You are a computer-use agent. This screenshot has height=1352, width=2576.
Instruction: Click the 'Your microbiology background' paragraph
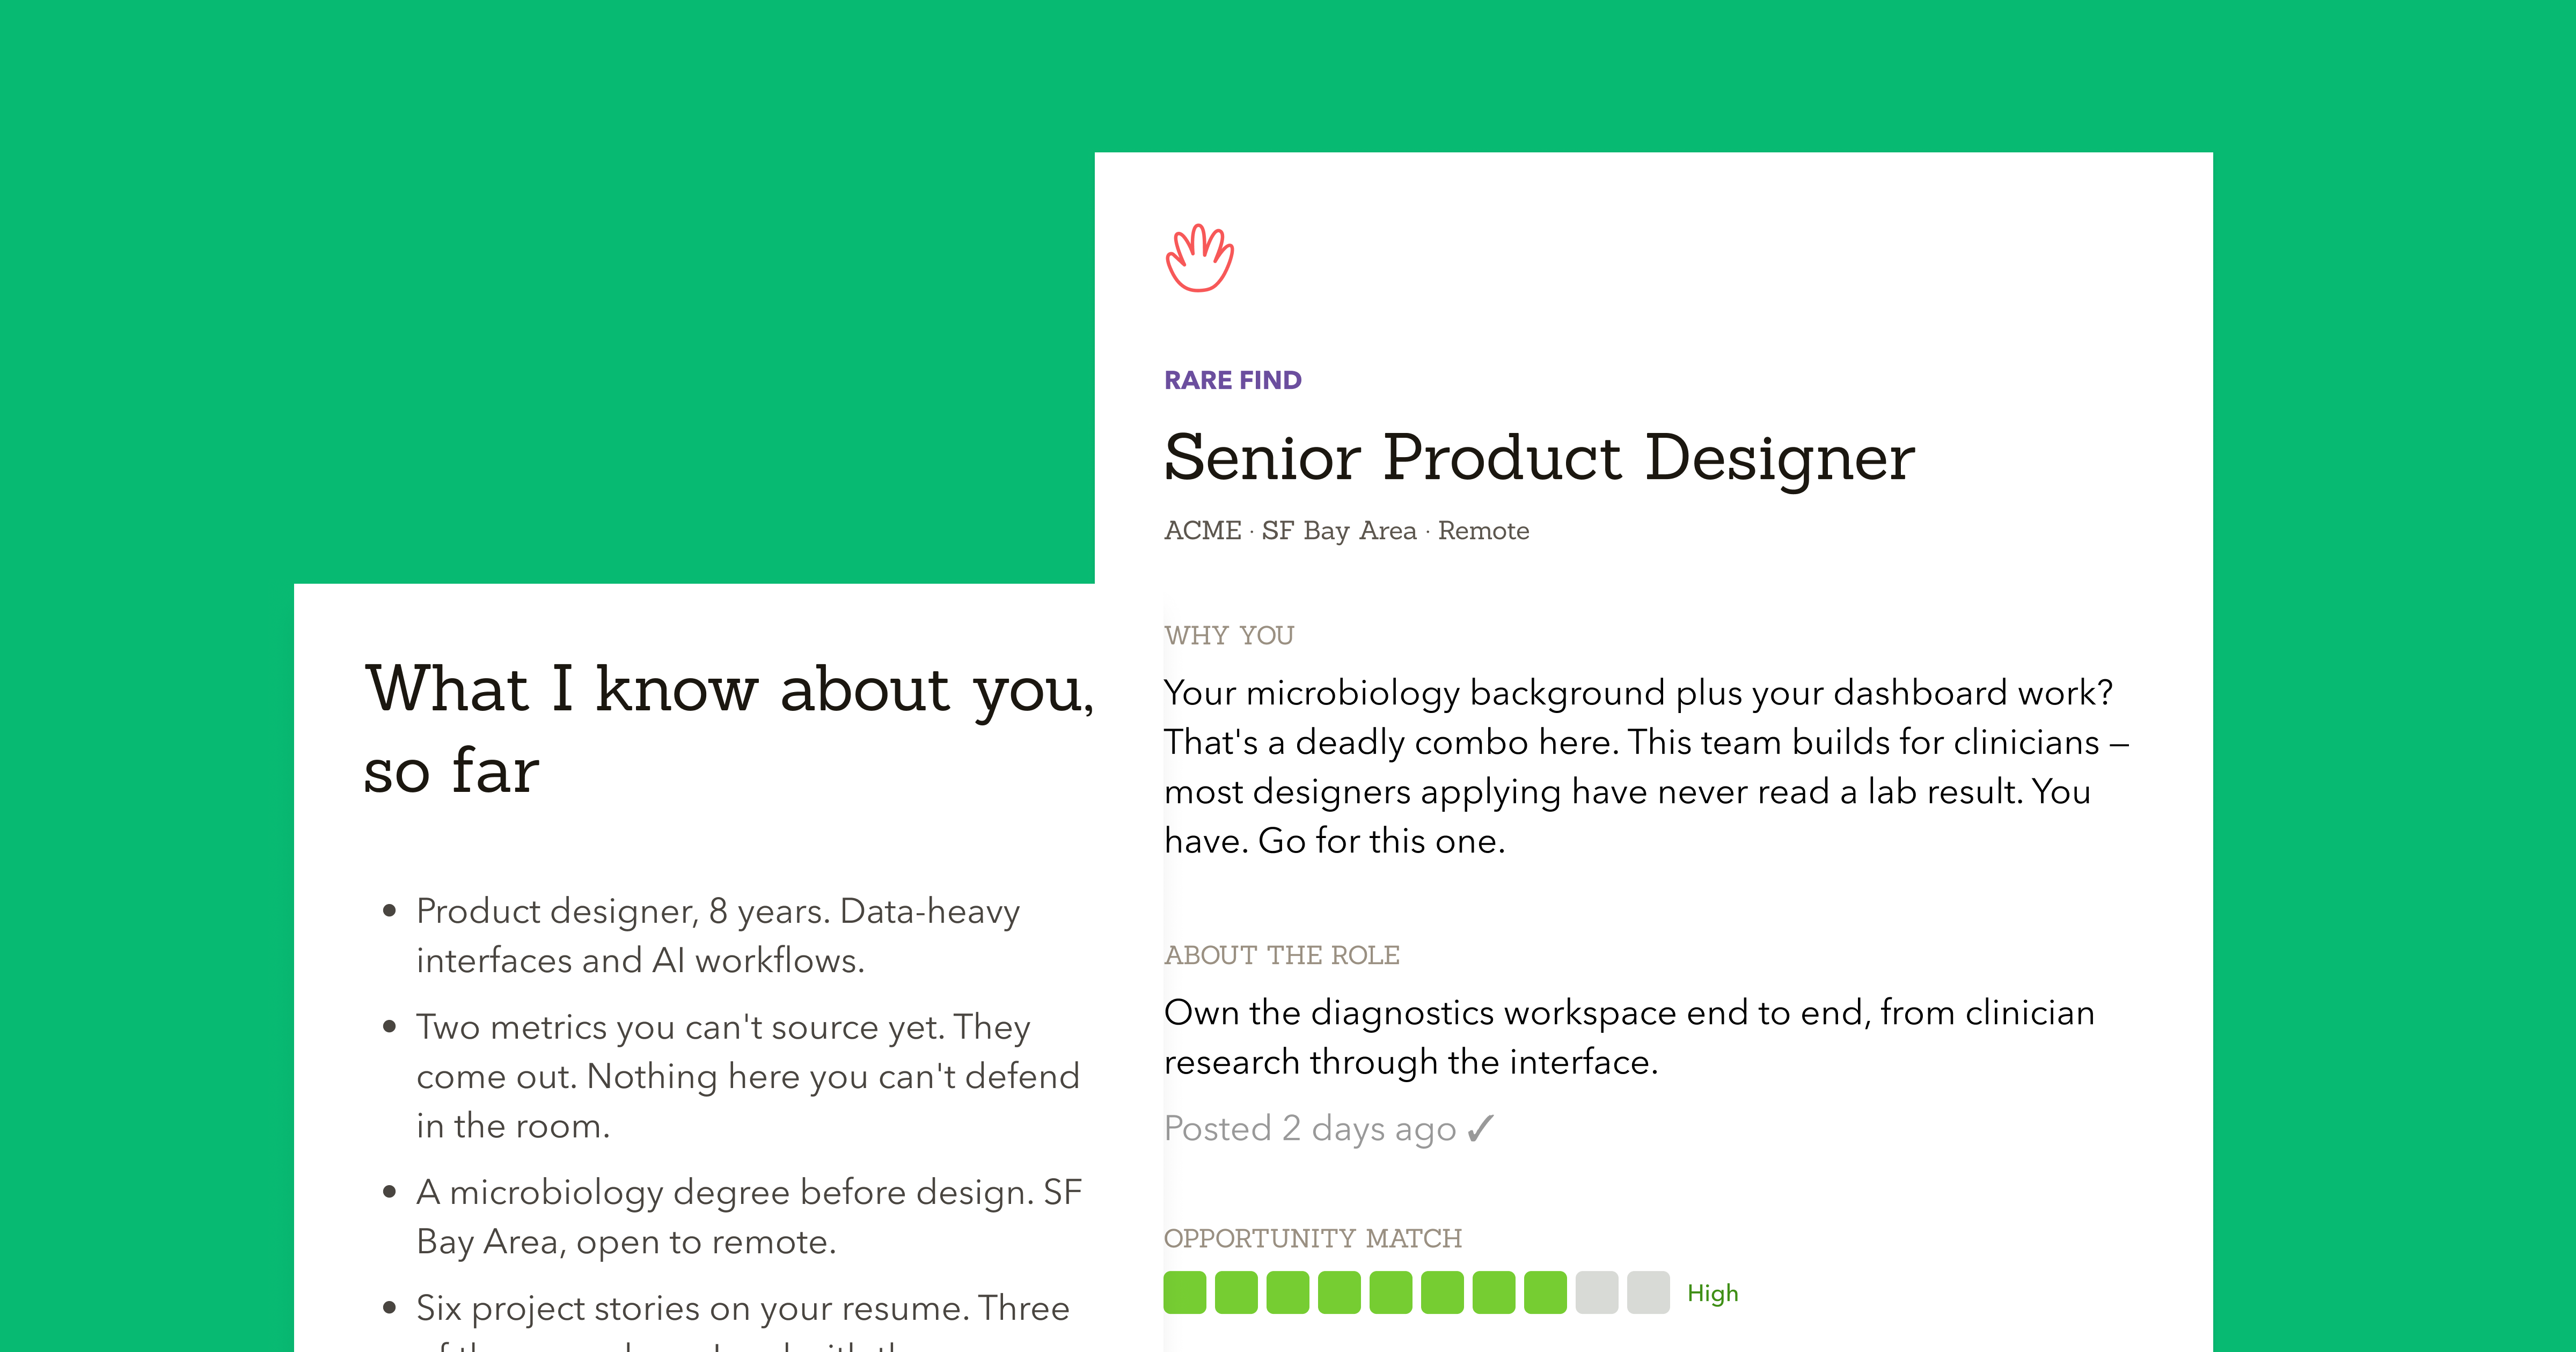coord(1646,766)
